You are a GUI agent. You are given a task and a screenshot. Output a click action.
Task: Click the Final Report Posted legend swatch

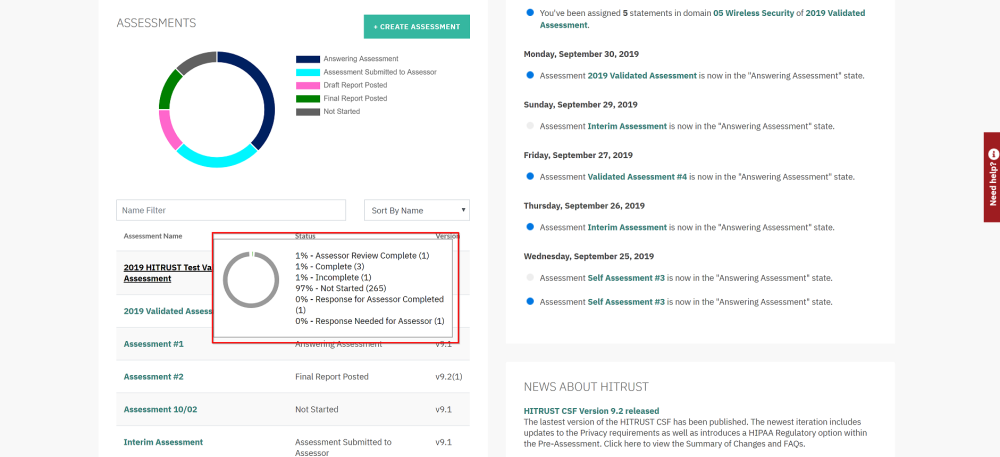(x=307, y=99)
